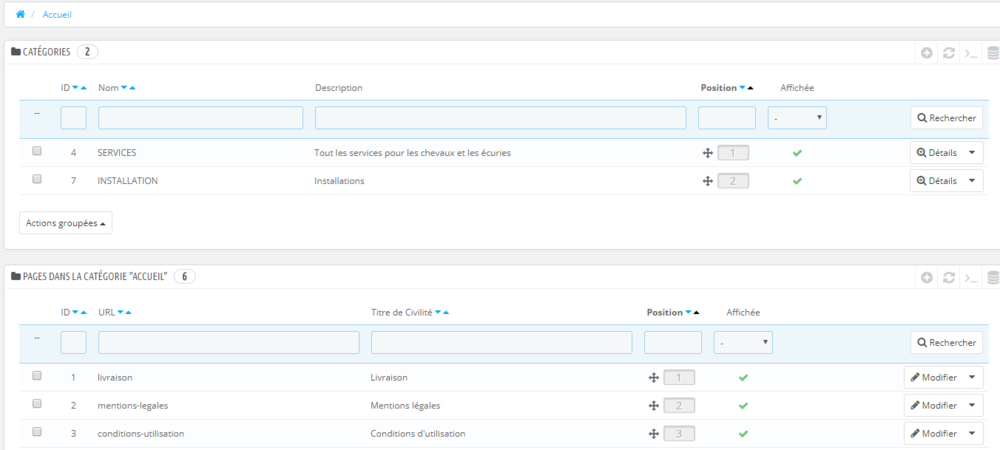Click Modifier for the livraison page
Viewport: 1000px width, 450px height.
(x=934, y=377)
